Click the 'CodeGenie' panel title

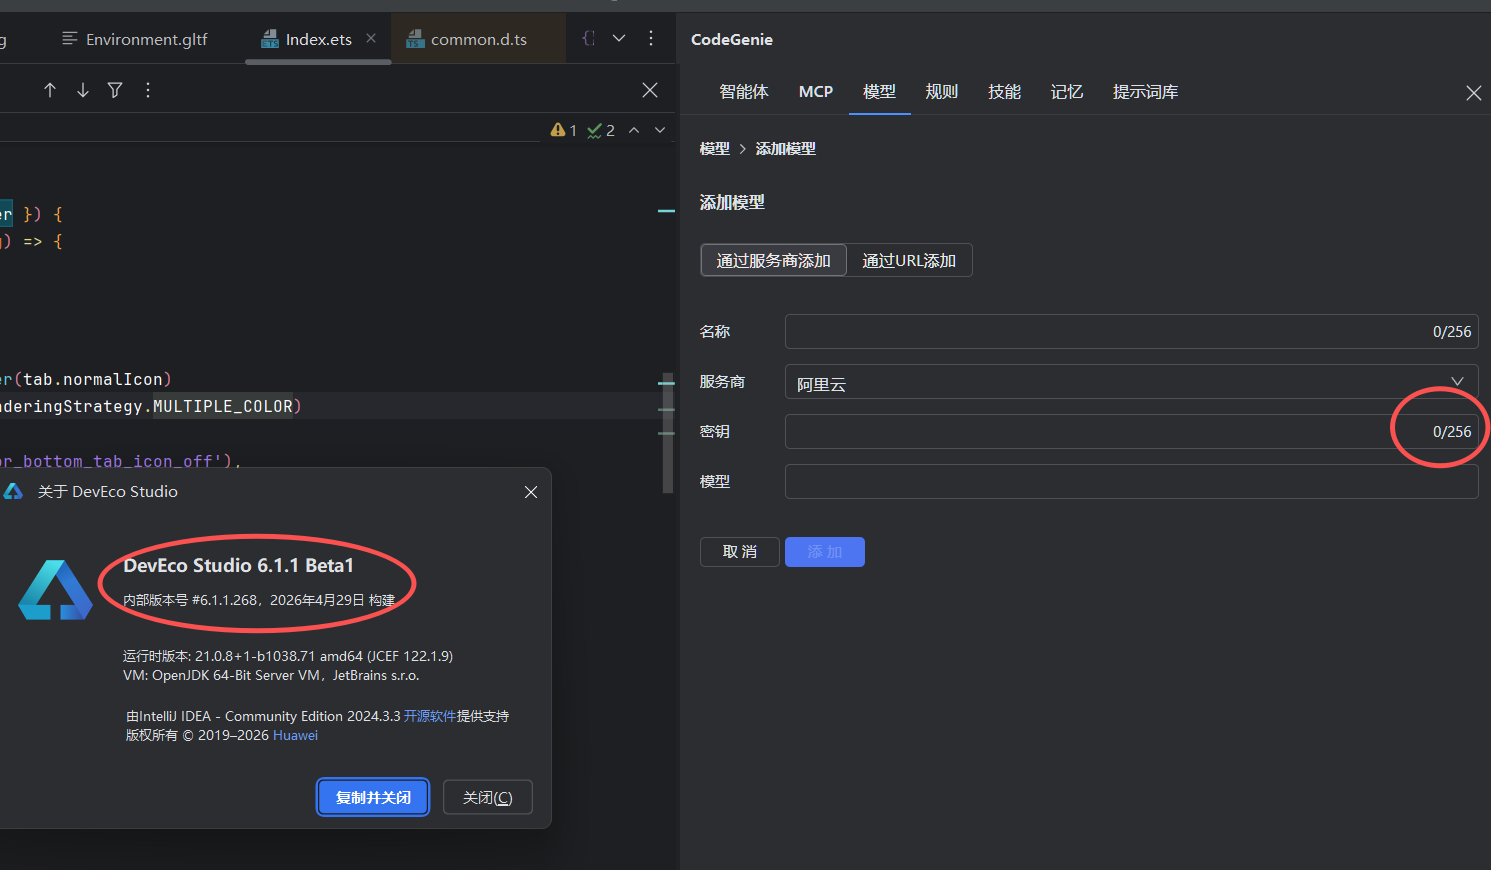pos(732,39)
